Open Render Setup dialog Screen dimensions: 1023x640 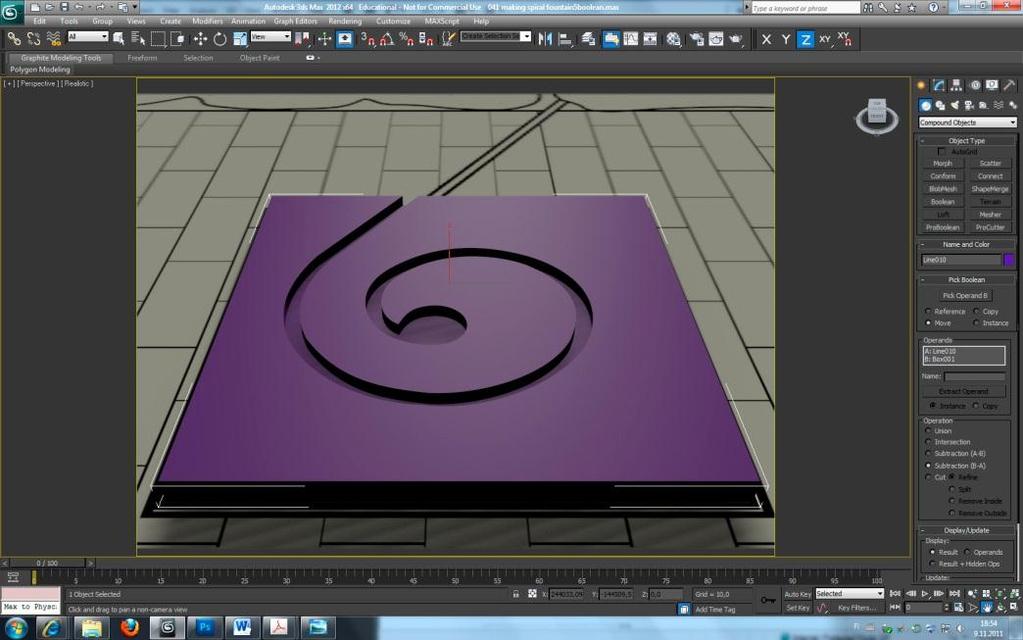pyautogui.click(x=697, y=39)
